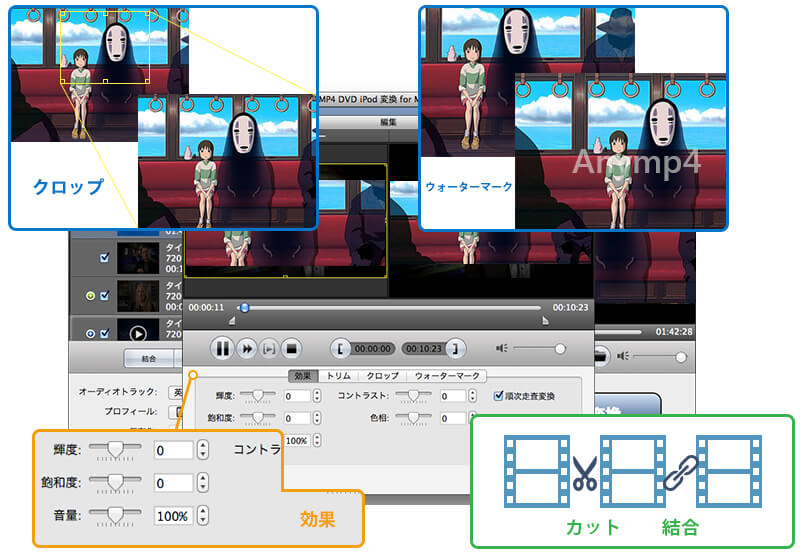Switch to the トリム tab
Screen dimensions: 803x557
[x=339, y=376]
